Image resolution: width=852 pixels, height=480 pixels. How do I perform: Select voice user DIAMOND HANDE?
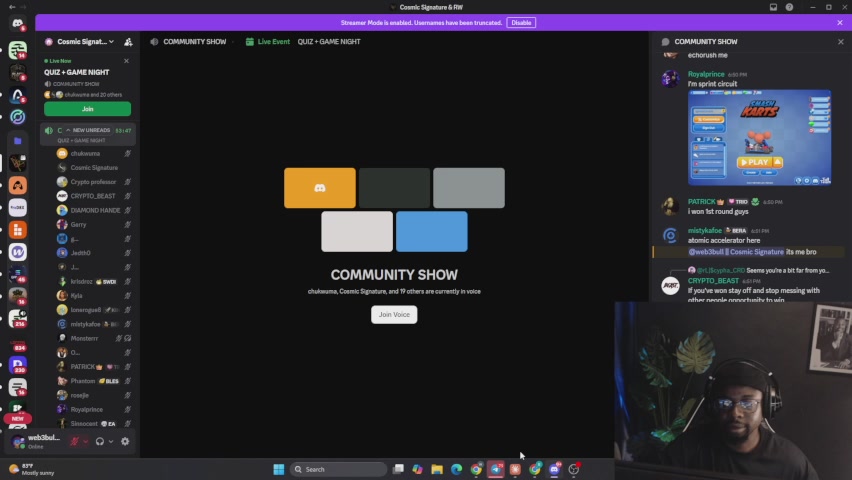(95, 210)
